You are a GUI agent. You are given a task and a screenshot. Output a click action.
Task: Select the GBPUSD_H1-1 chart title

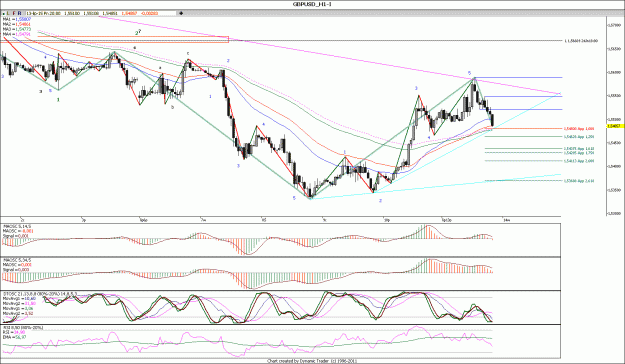click(x=312, y=4)
